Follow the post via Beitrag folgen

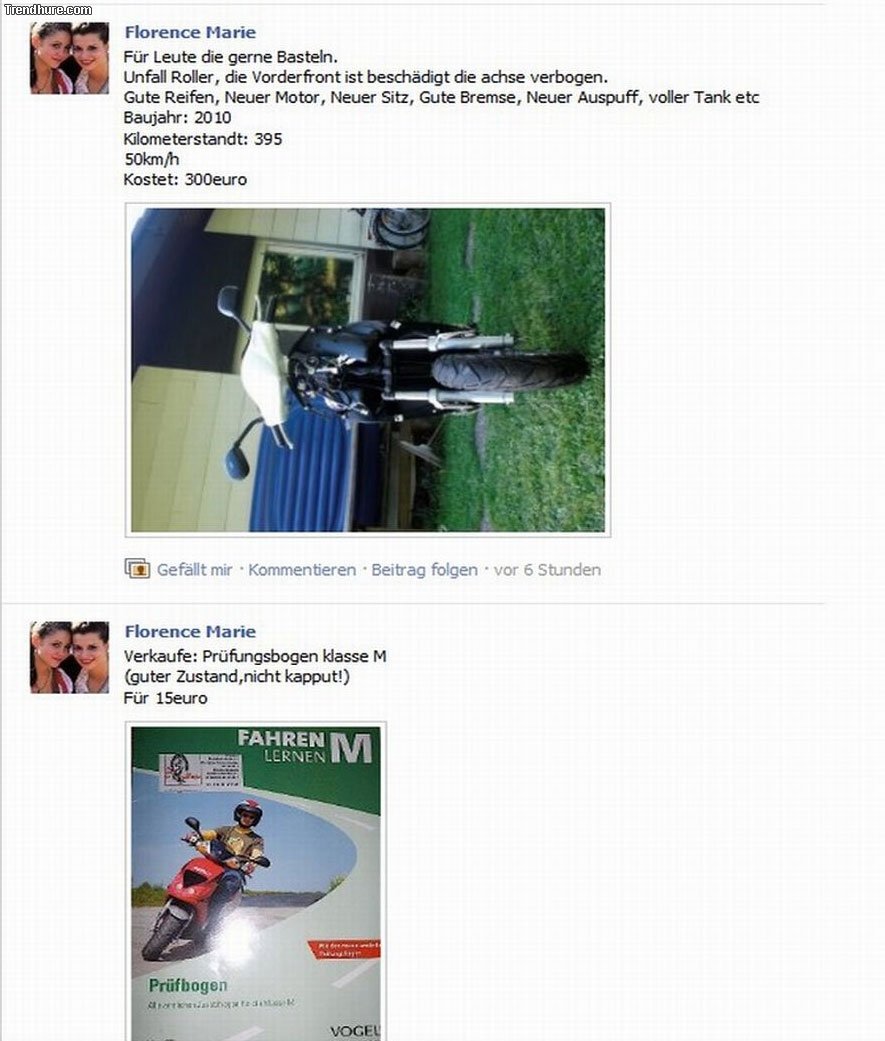[424, 570]
